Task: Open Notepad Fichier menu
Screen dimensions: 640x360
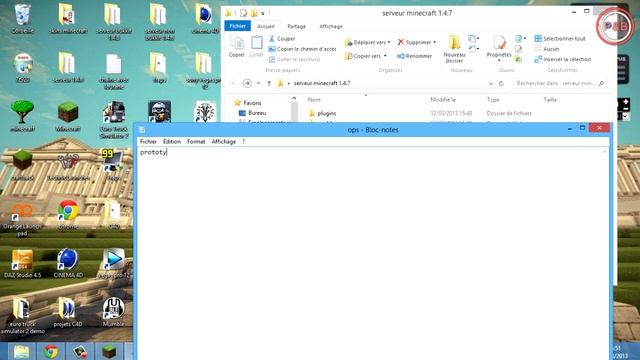Action: 148,142
